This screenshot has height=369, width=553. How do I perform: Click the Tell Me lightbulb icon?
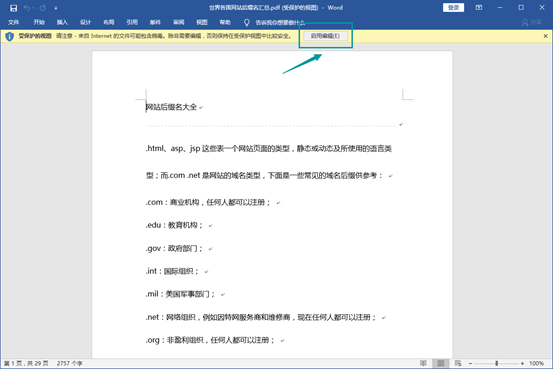coord(247,23)
